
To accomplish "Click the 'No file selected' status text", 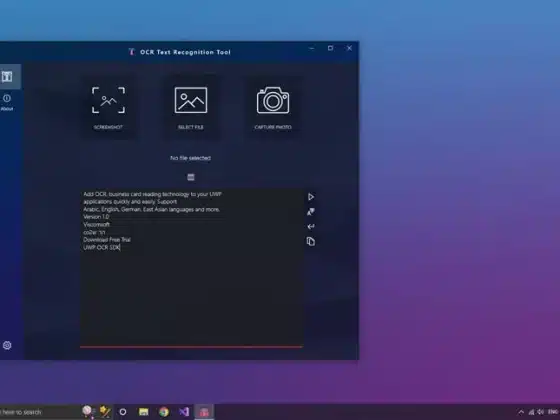I will tap(190, 158).
